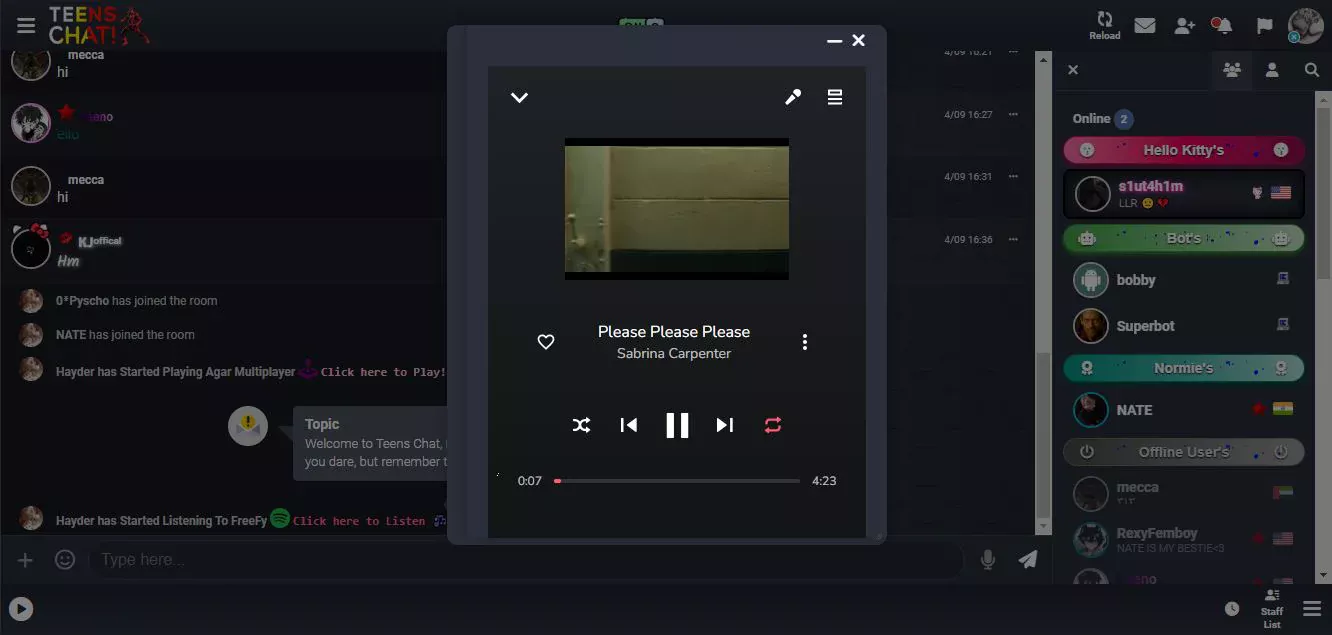1332x635 pixels.
Task: Switch to the user list group tab
Action: click(x=1232, y=70)
